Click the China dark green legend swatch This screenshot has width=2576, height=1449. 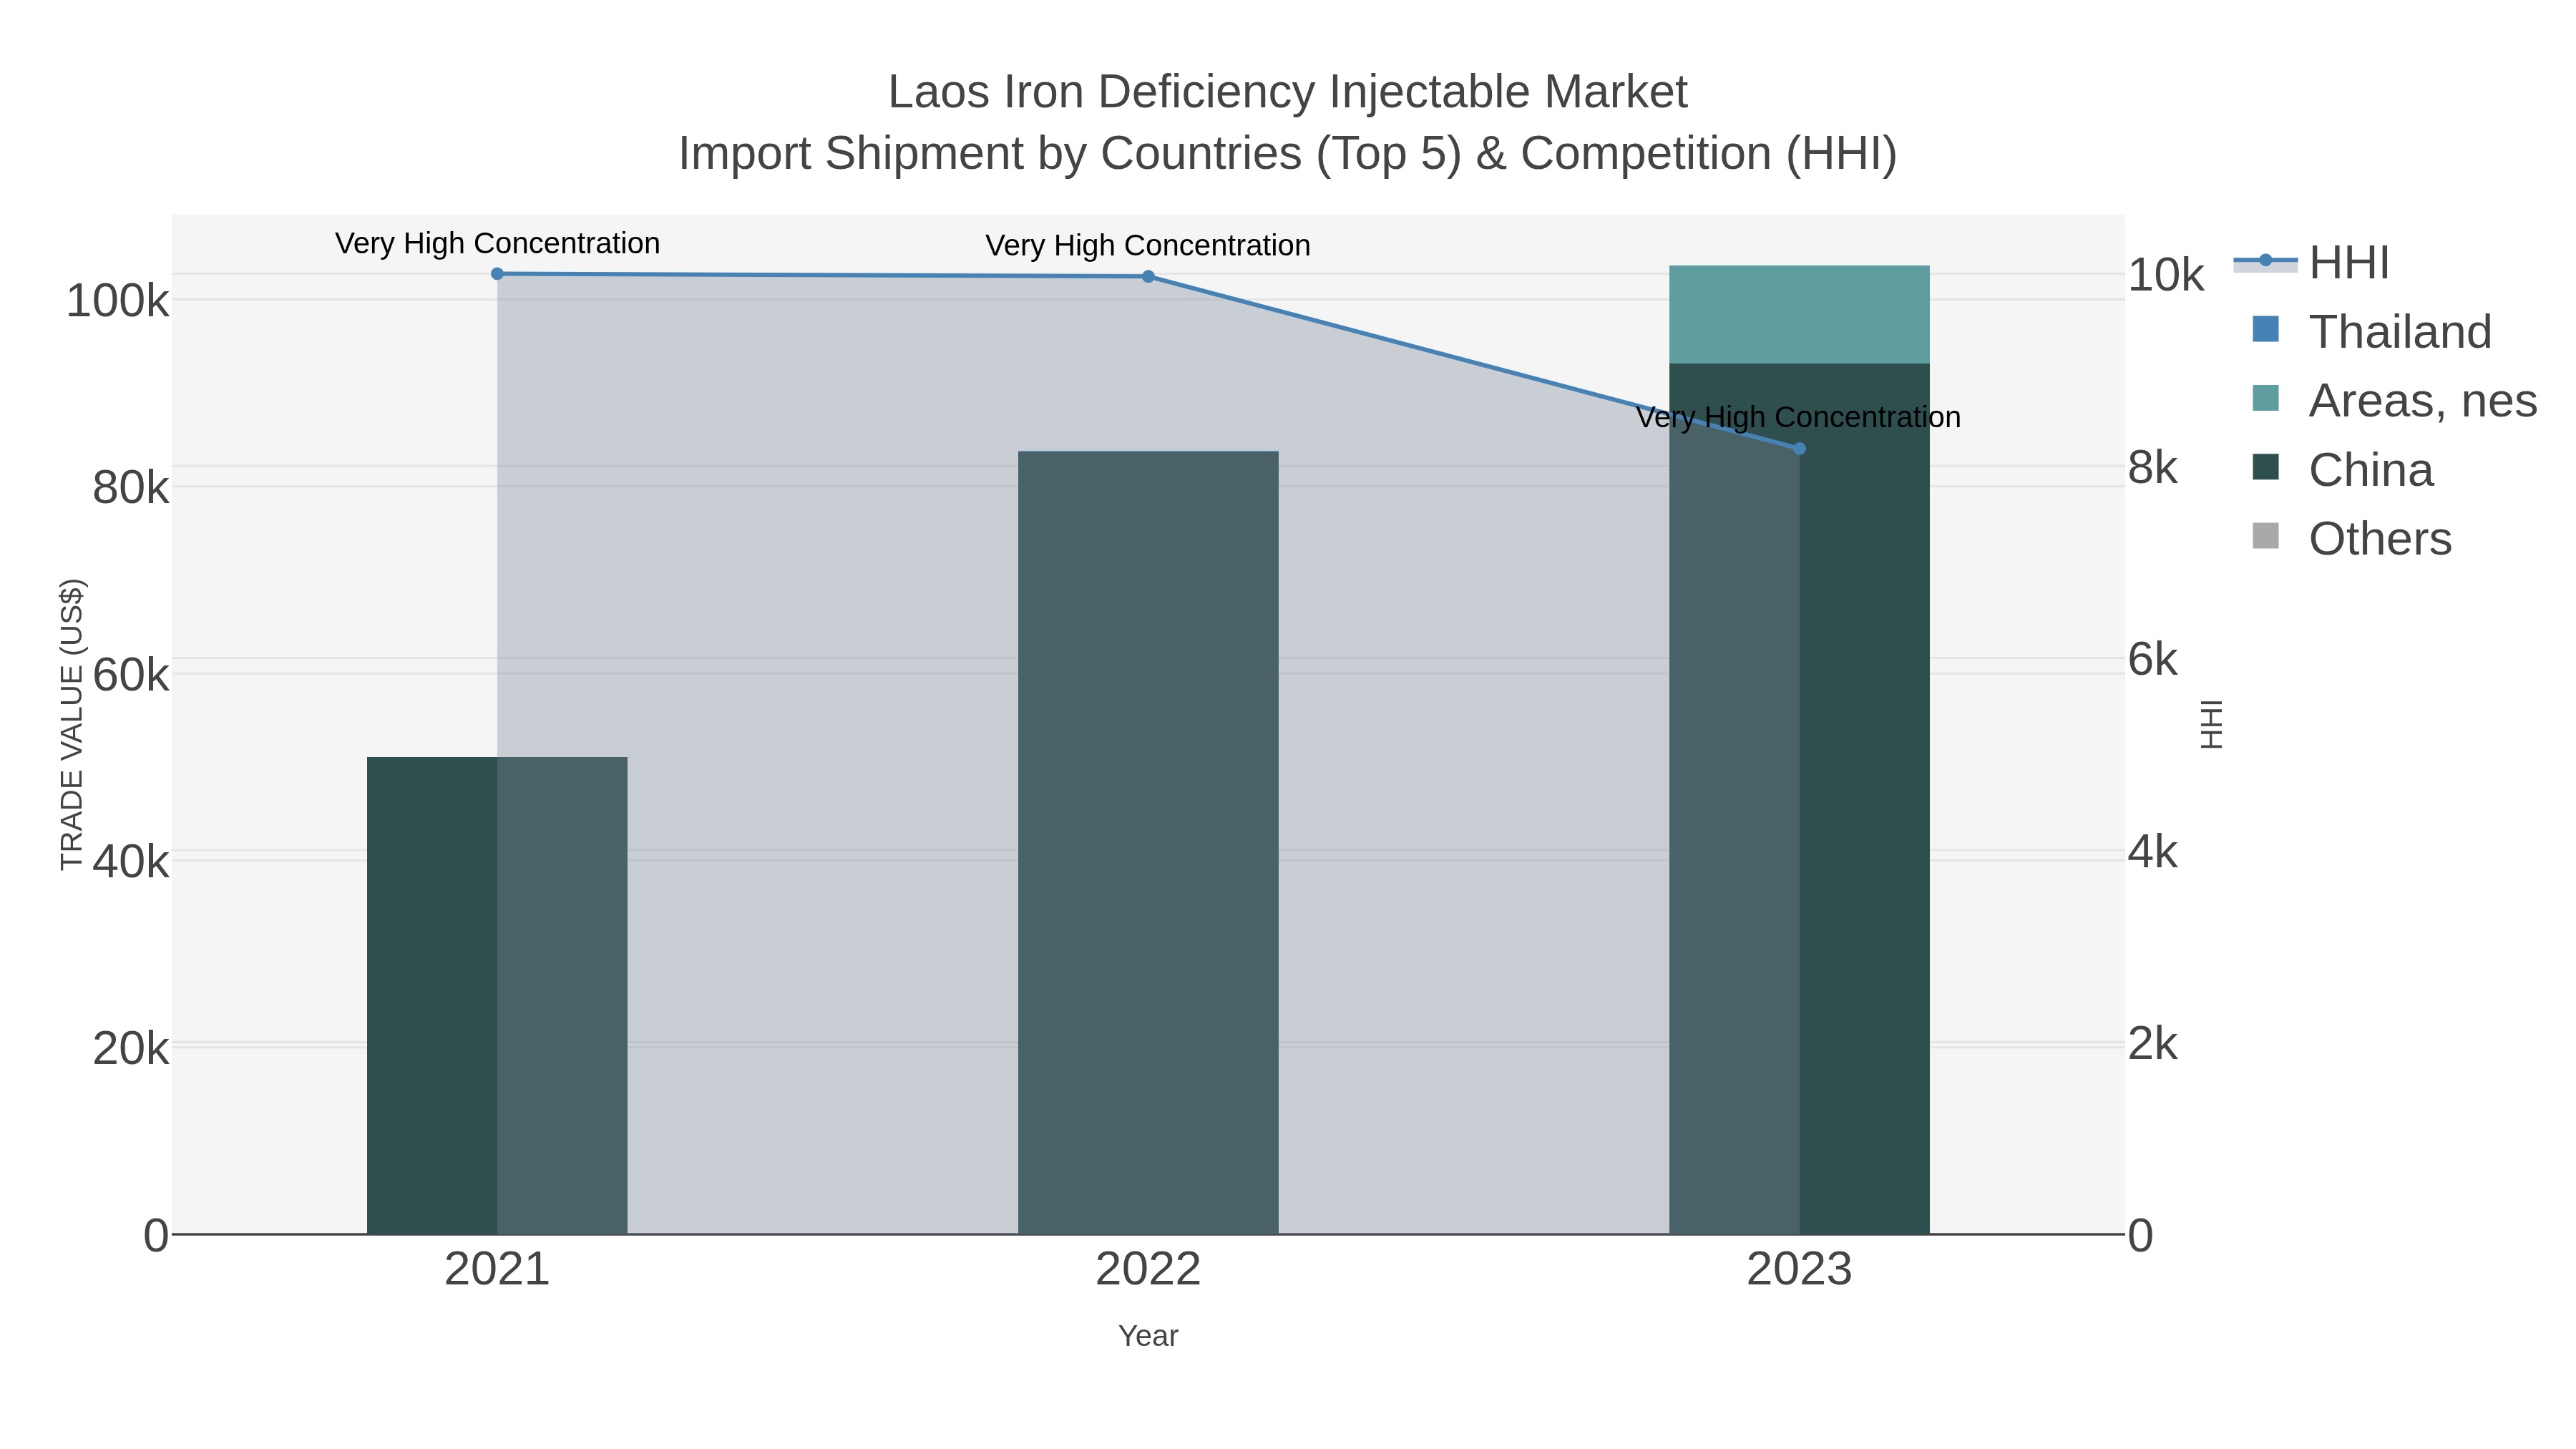pos(2266,467)
